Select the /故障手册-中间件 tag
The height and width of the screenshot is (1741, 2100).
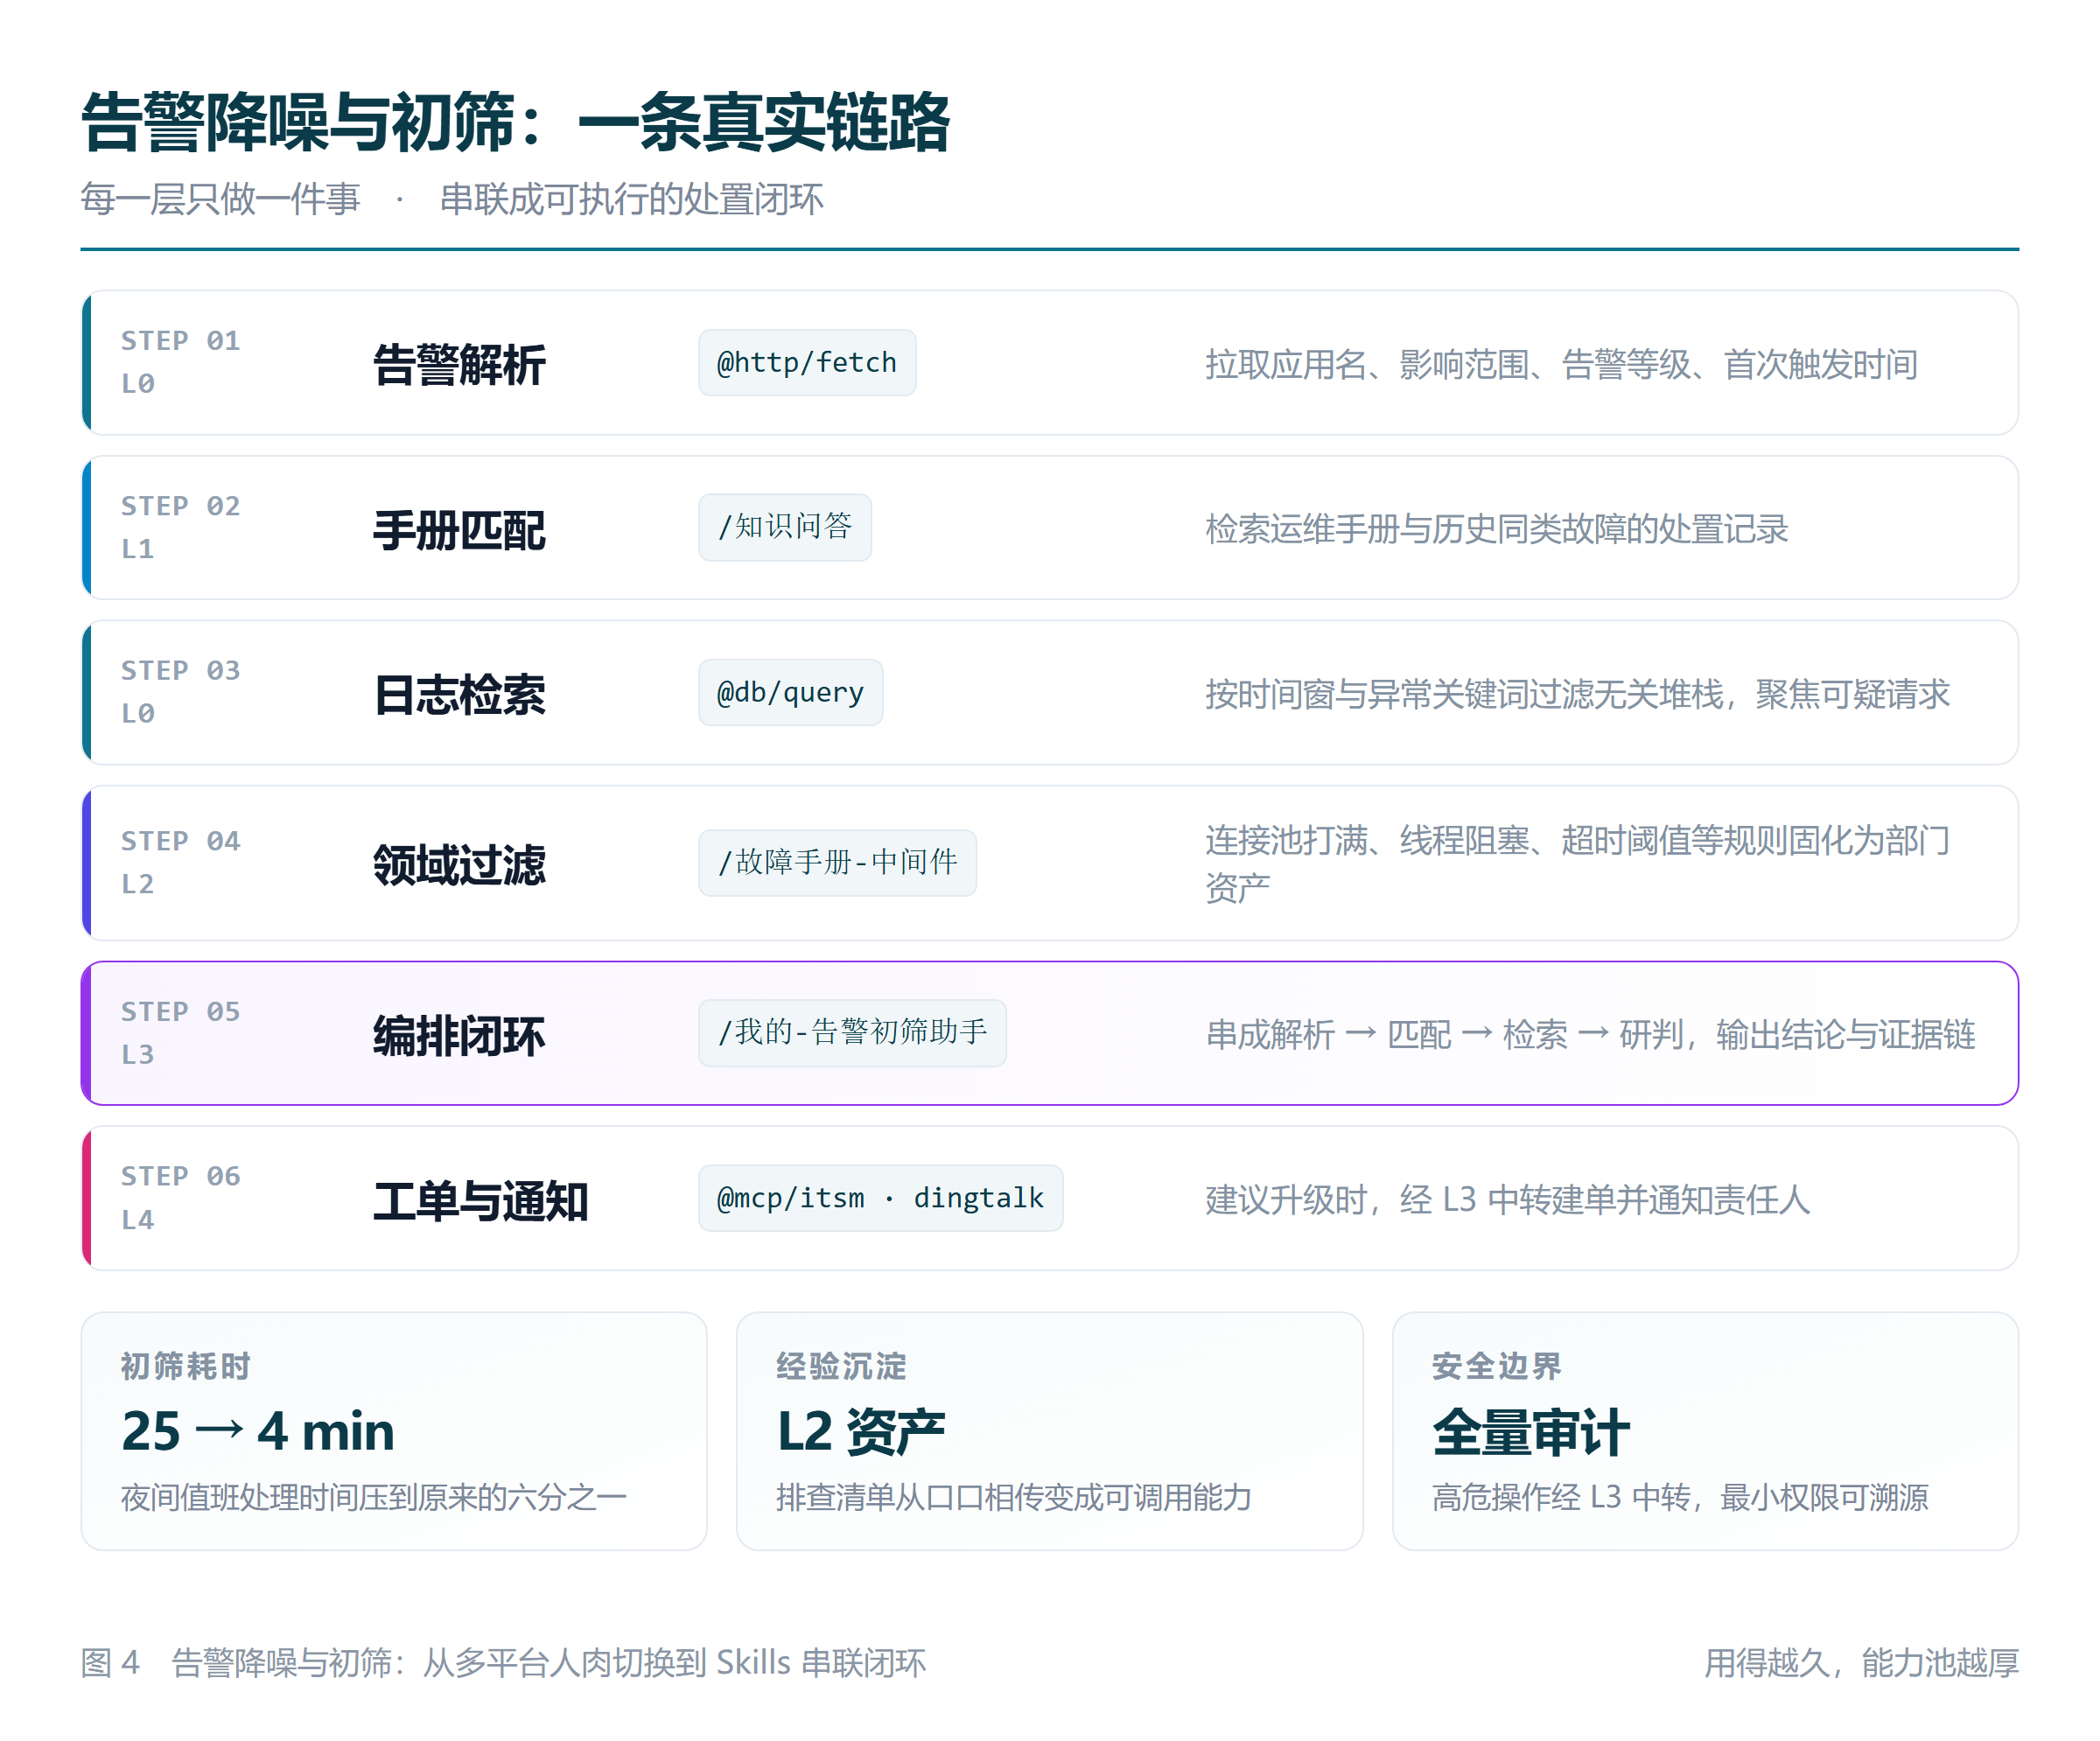point(837,862)
